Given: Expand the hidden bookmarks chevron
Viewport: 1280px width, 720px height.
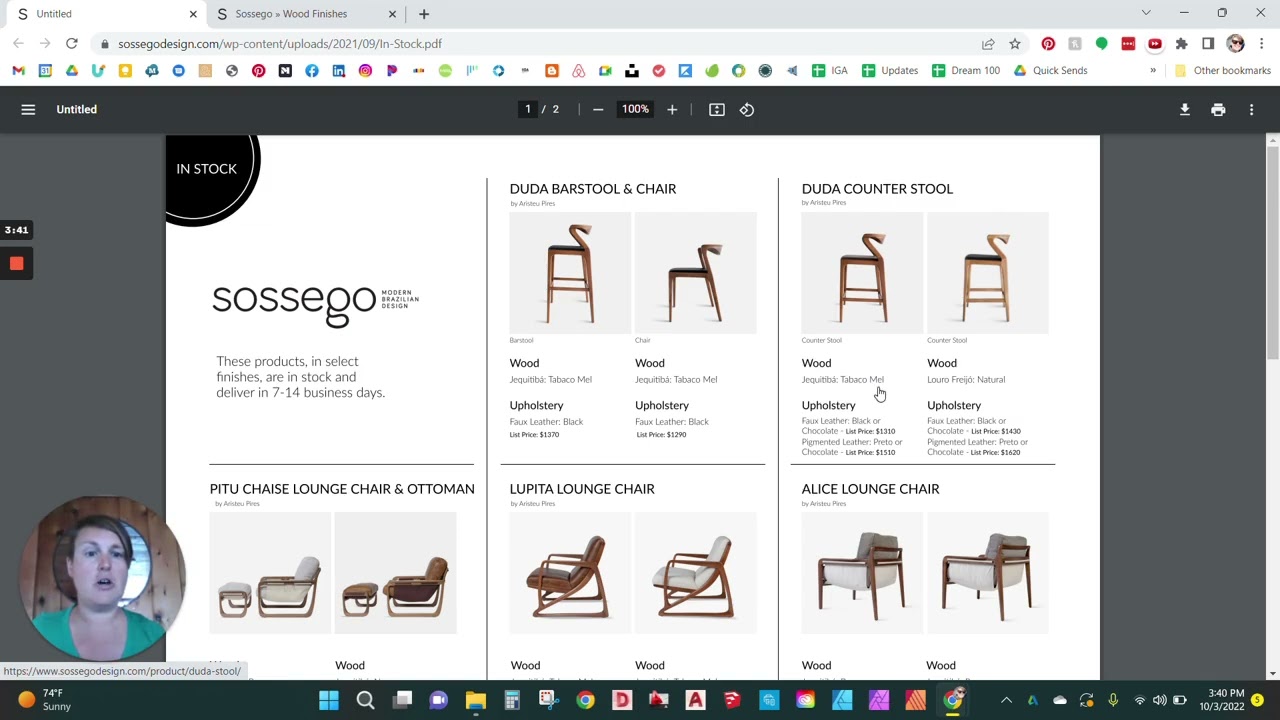Looking at the screenshot, I should click(1153, 70).
